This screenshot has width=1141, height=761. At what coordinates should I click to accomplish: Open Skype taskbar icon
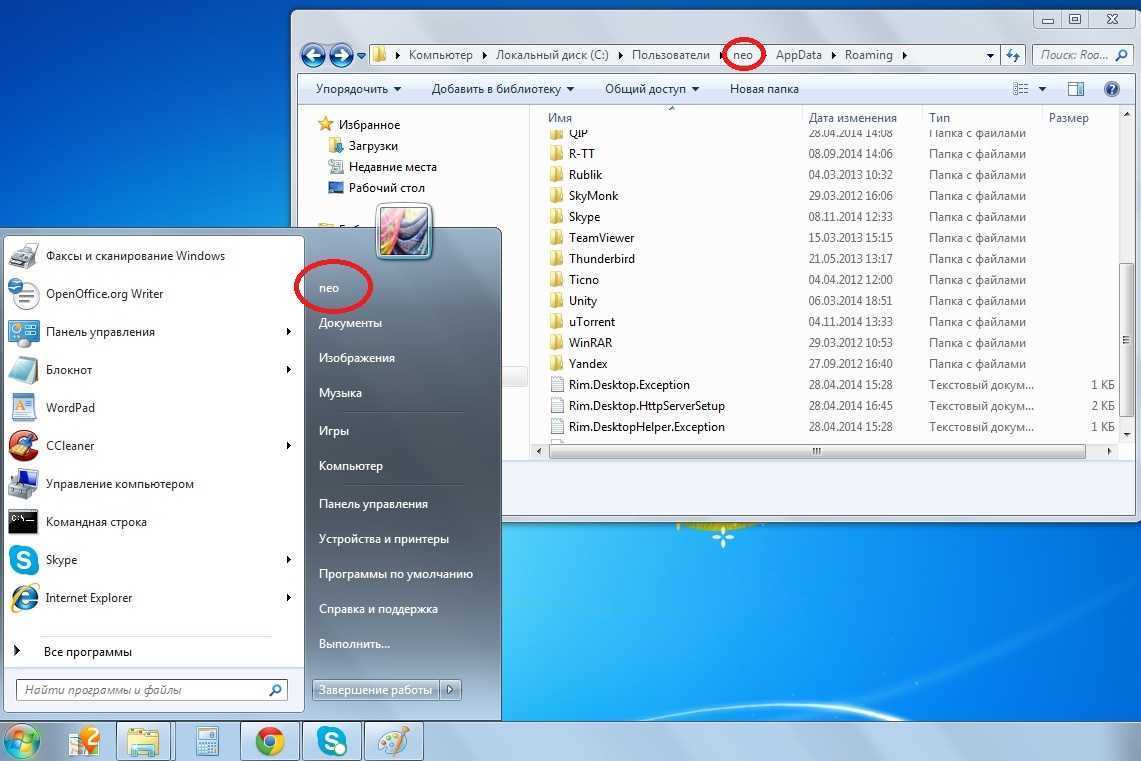tap(332, 742)
